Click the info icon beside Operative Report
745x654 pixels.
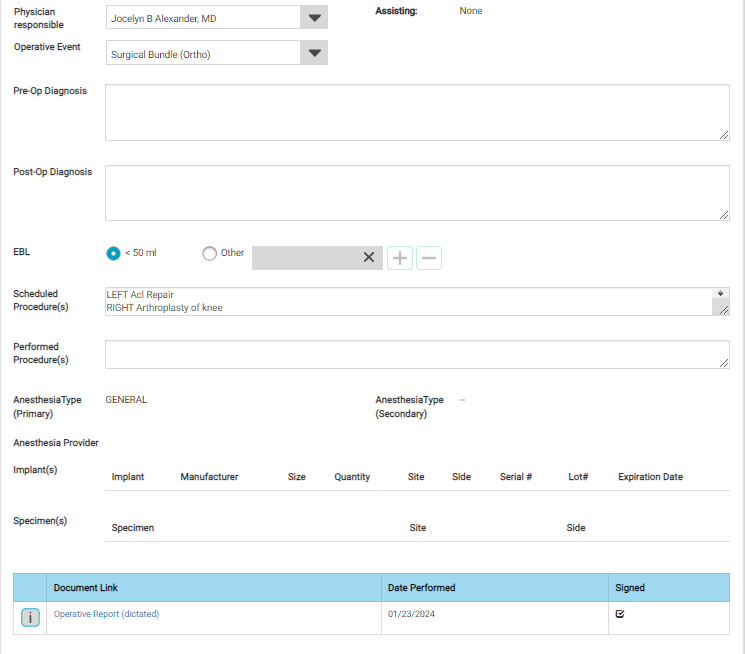[x=30, y=617]
